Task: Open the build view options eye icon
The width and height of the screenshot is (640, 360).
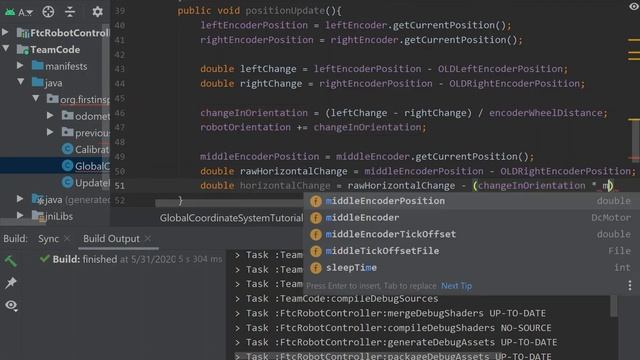Action: [x=11, y=305]
